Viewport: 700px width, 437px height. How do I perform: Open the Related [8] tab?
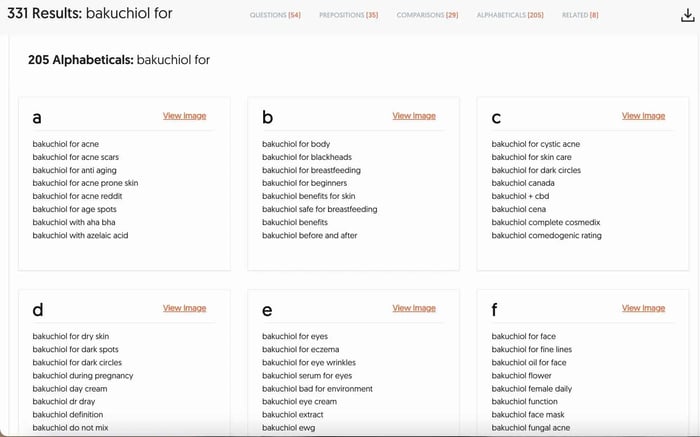click(x=580, y=16)
